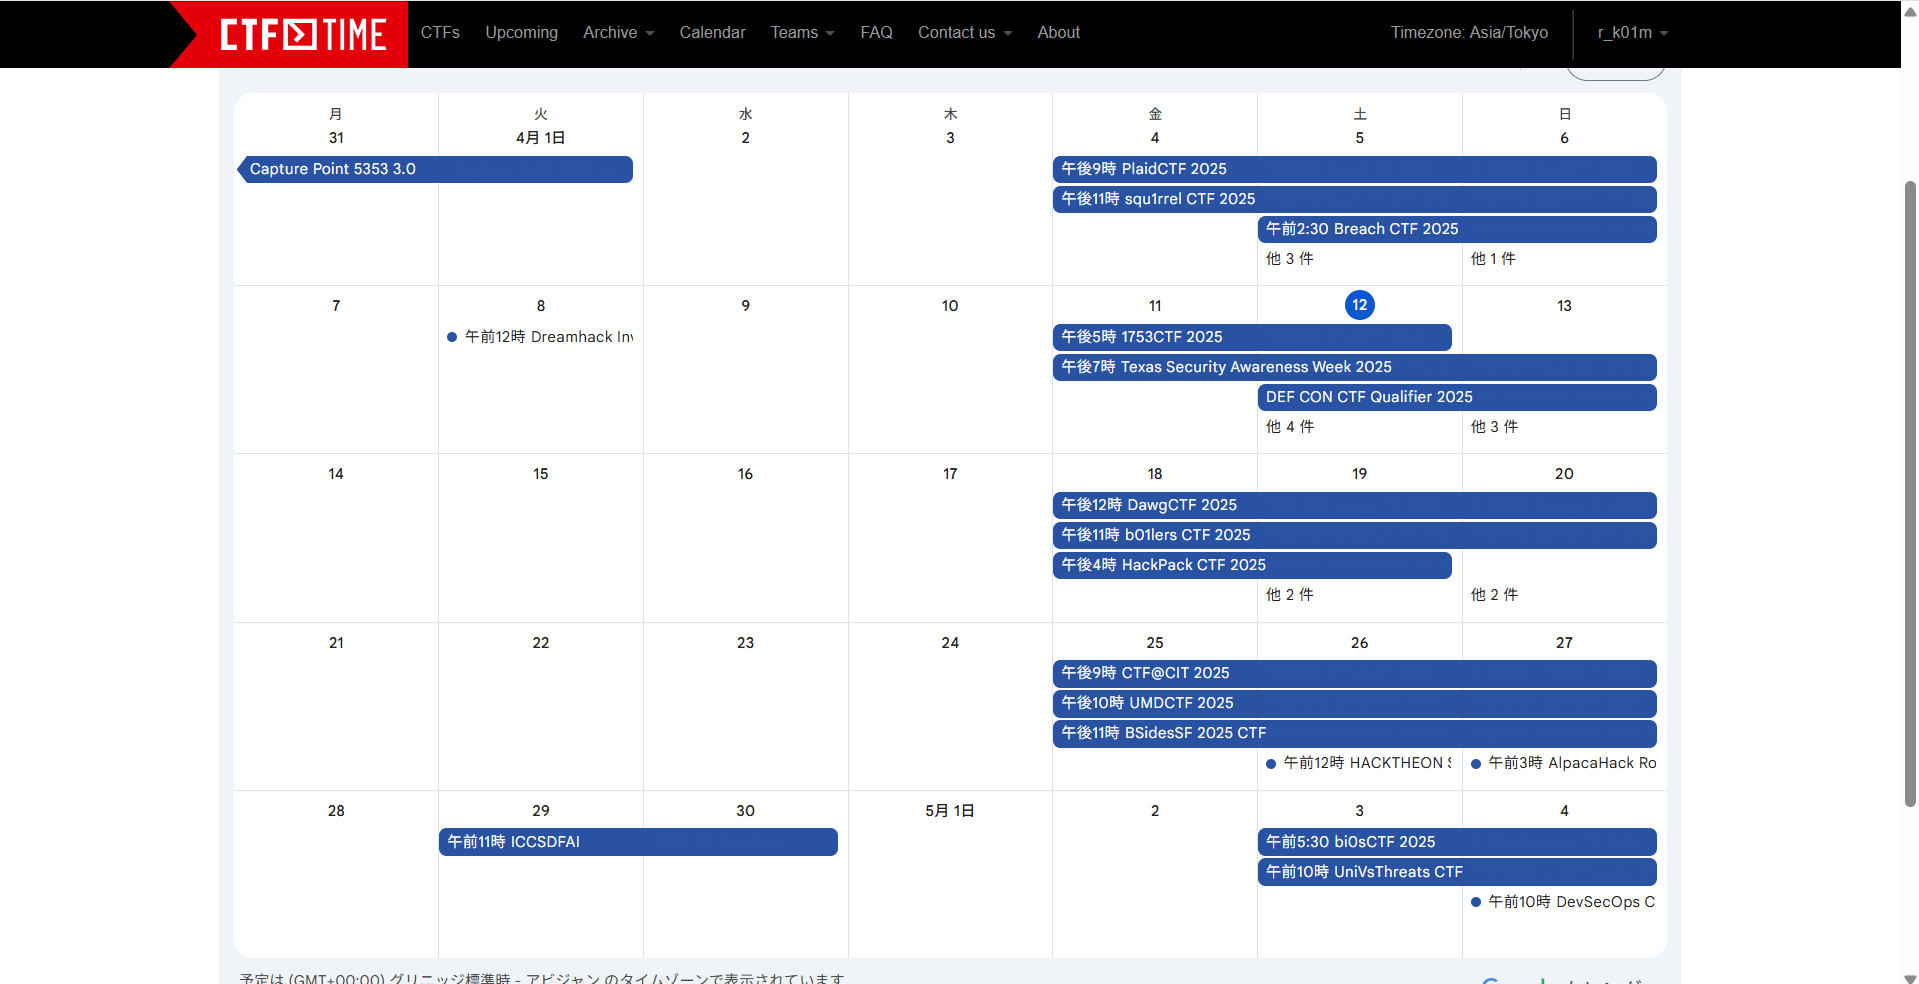Click the Timezone: Asia/Tokyo link
The image size is (1919, 984).
1469,33
